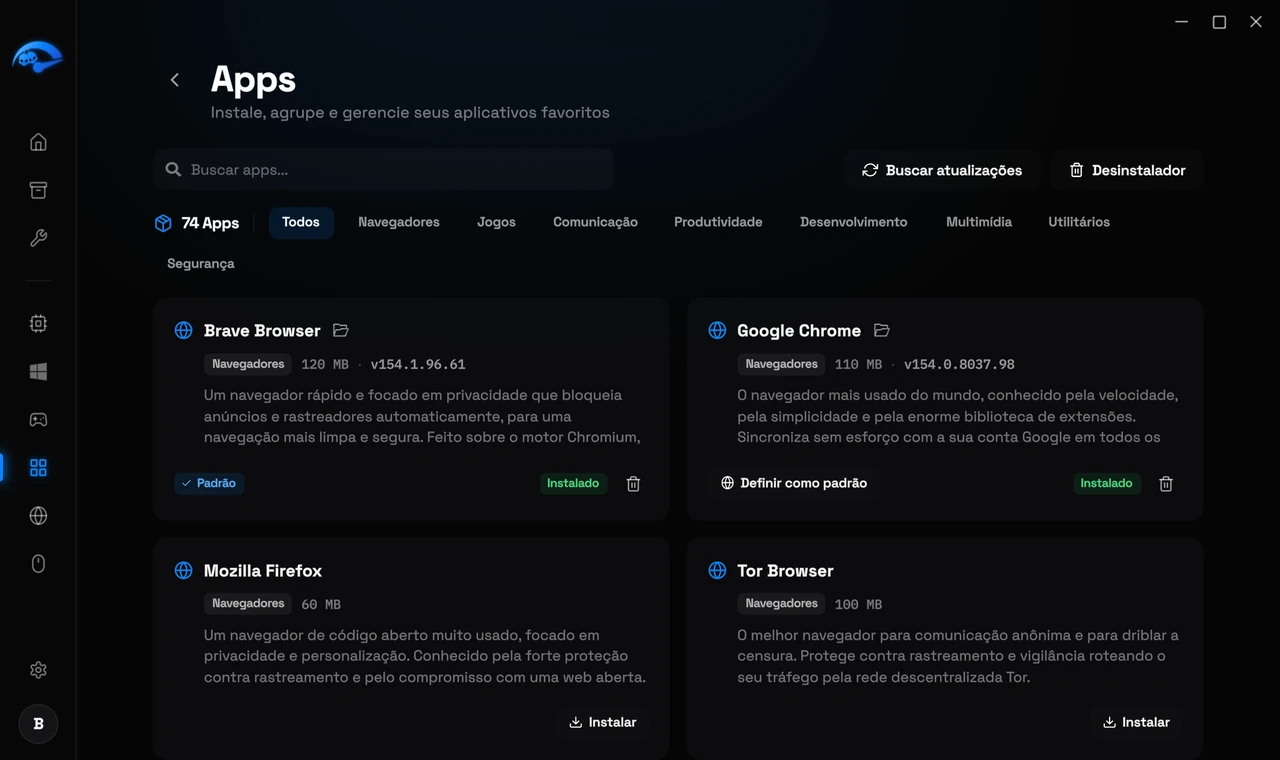Filter apps by the Segurança tab
The width and height of the screenshot is (1280, 760).
click(201, 264)
